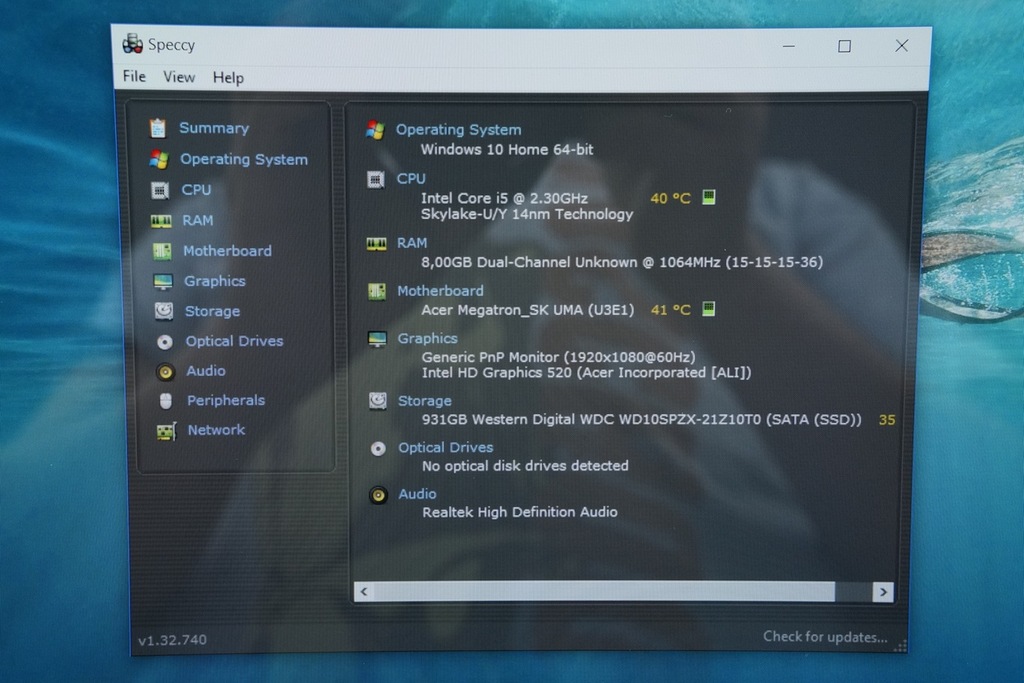Click the Peripherals mouse icon in sidebar

[x=166, y=401]
